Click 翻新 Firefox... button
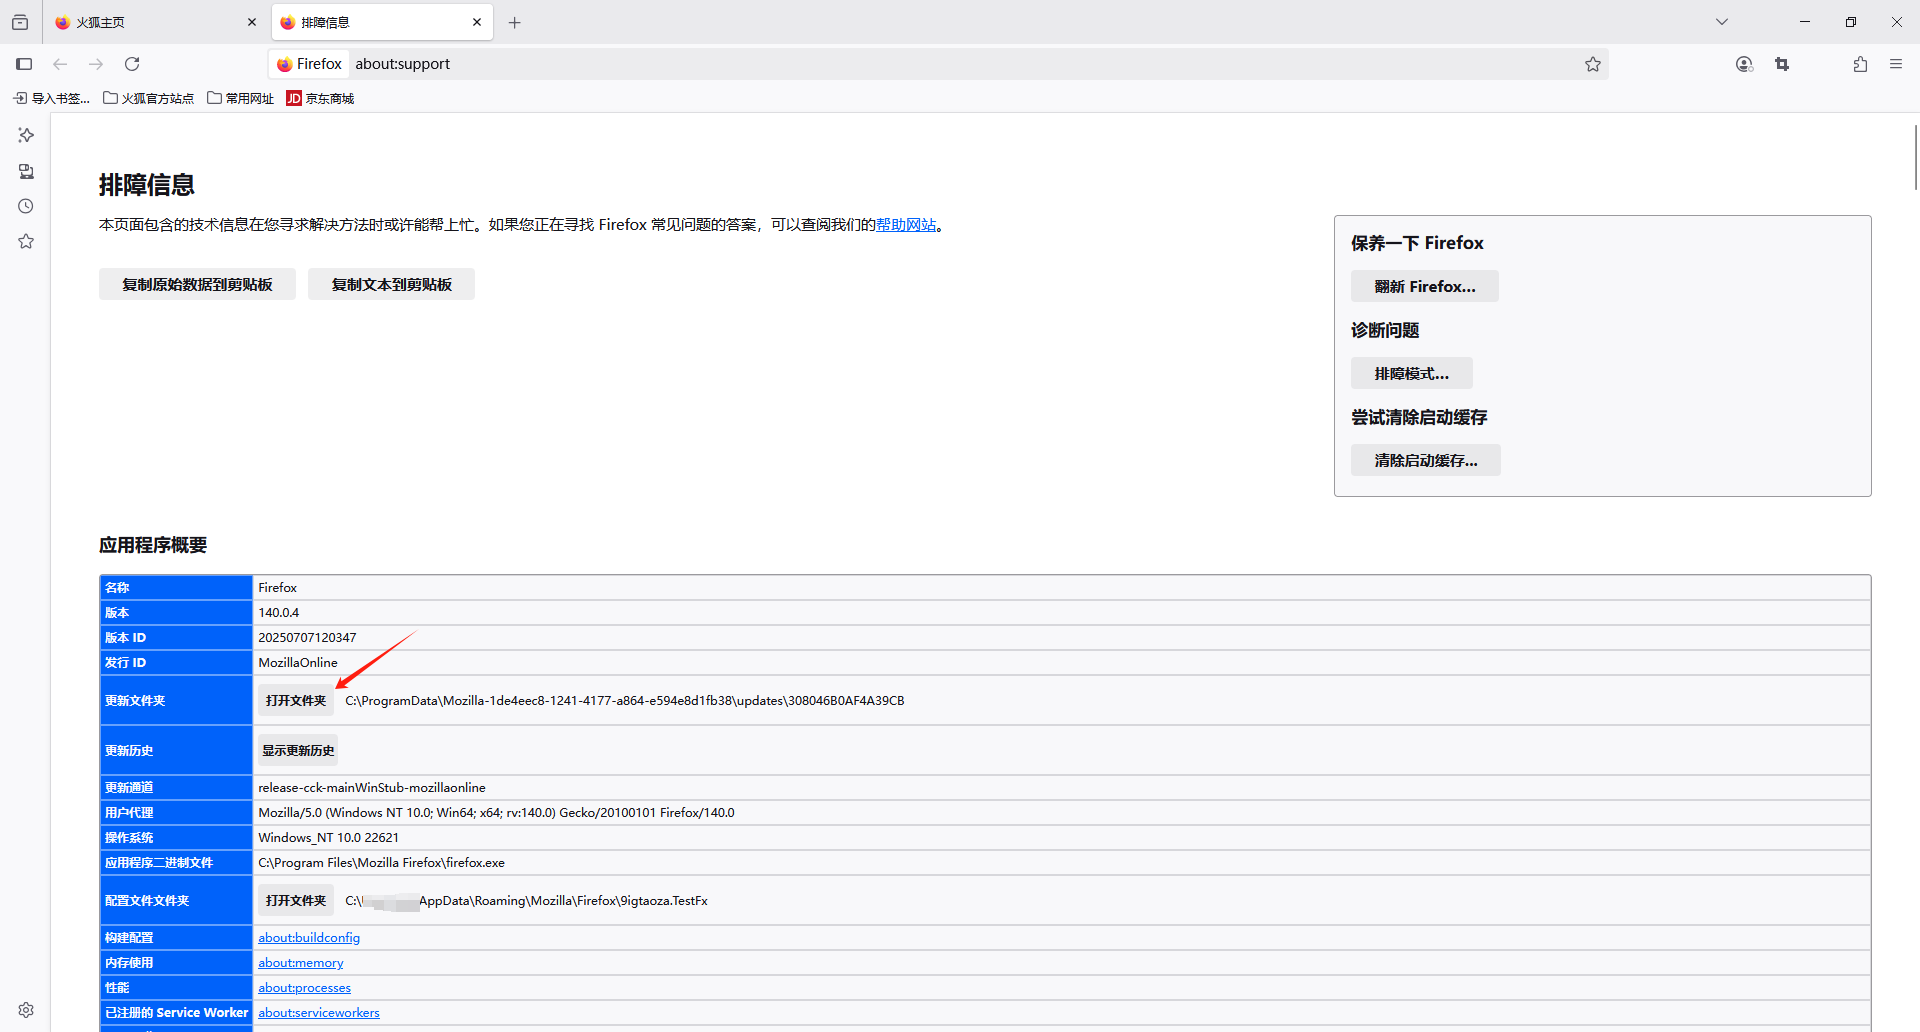1920x1032 pixels. click(1425, 286)
